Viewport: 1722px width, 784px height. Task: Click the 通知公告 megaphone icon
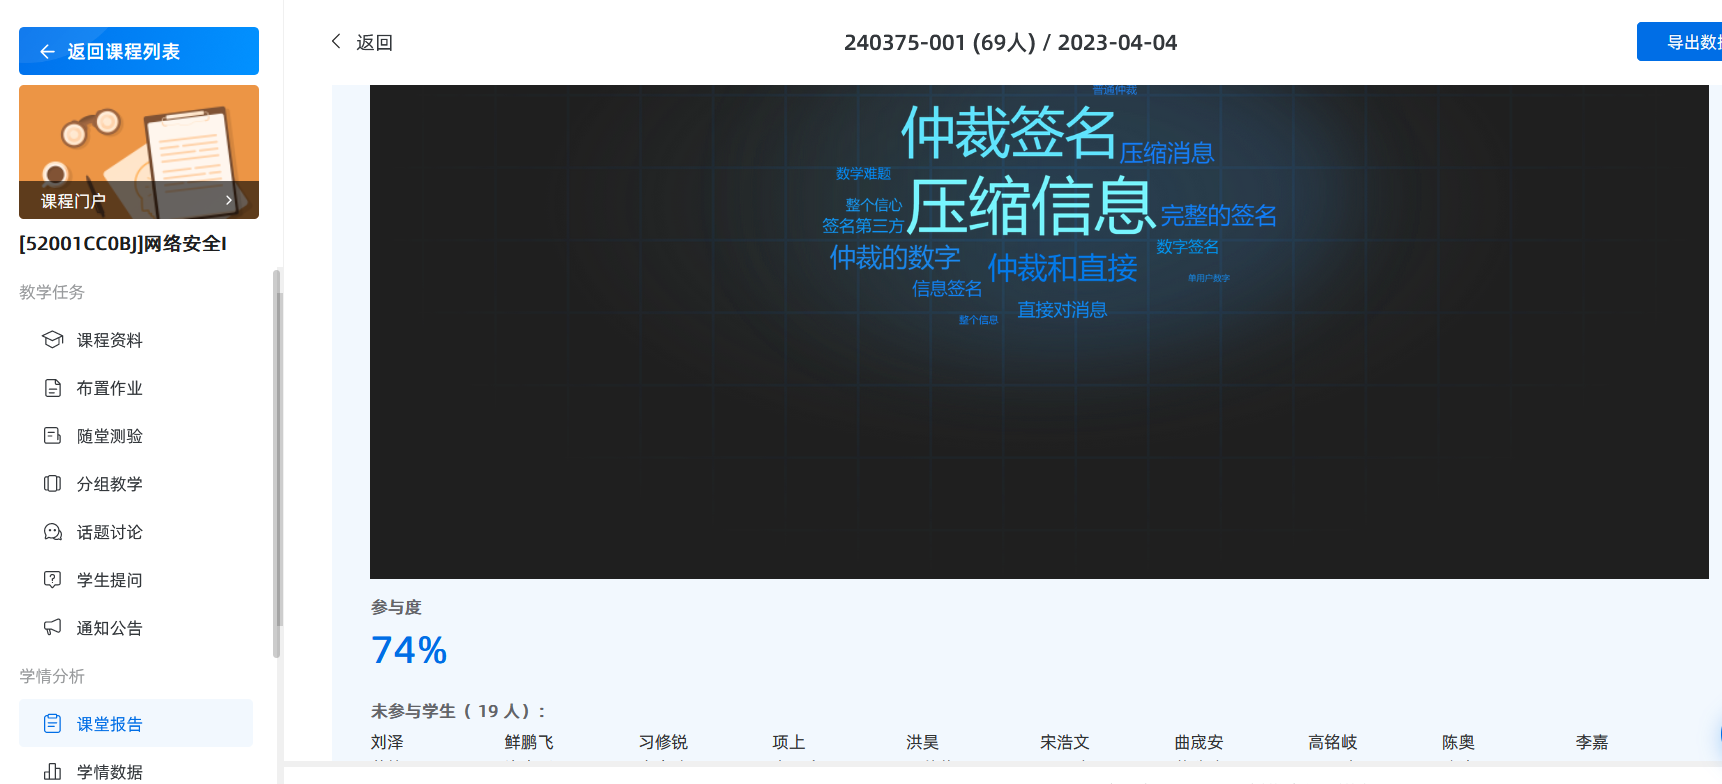pos(53,628)
